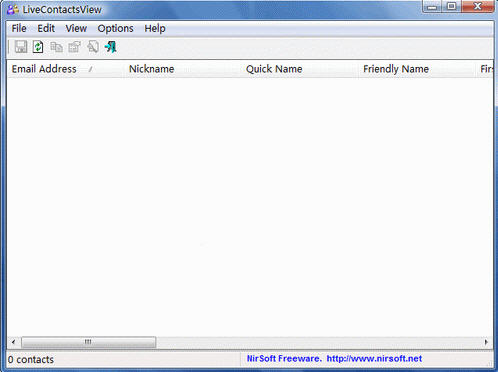Visit the NirSoft website link in the status bar
Viewport: 498px width, 372px height.
tap(374, 359)
